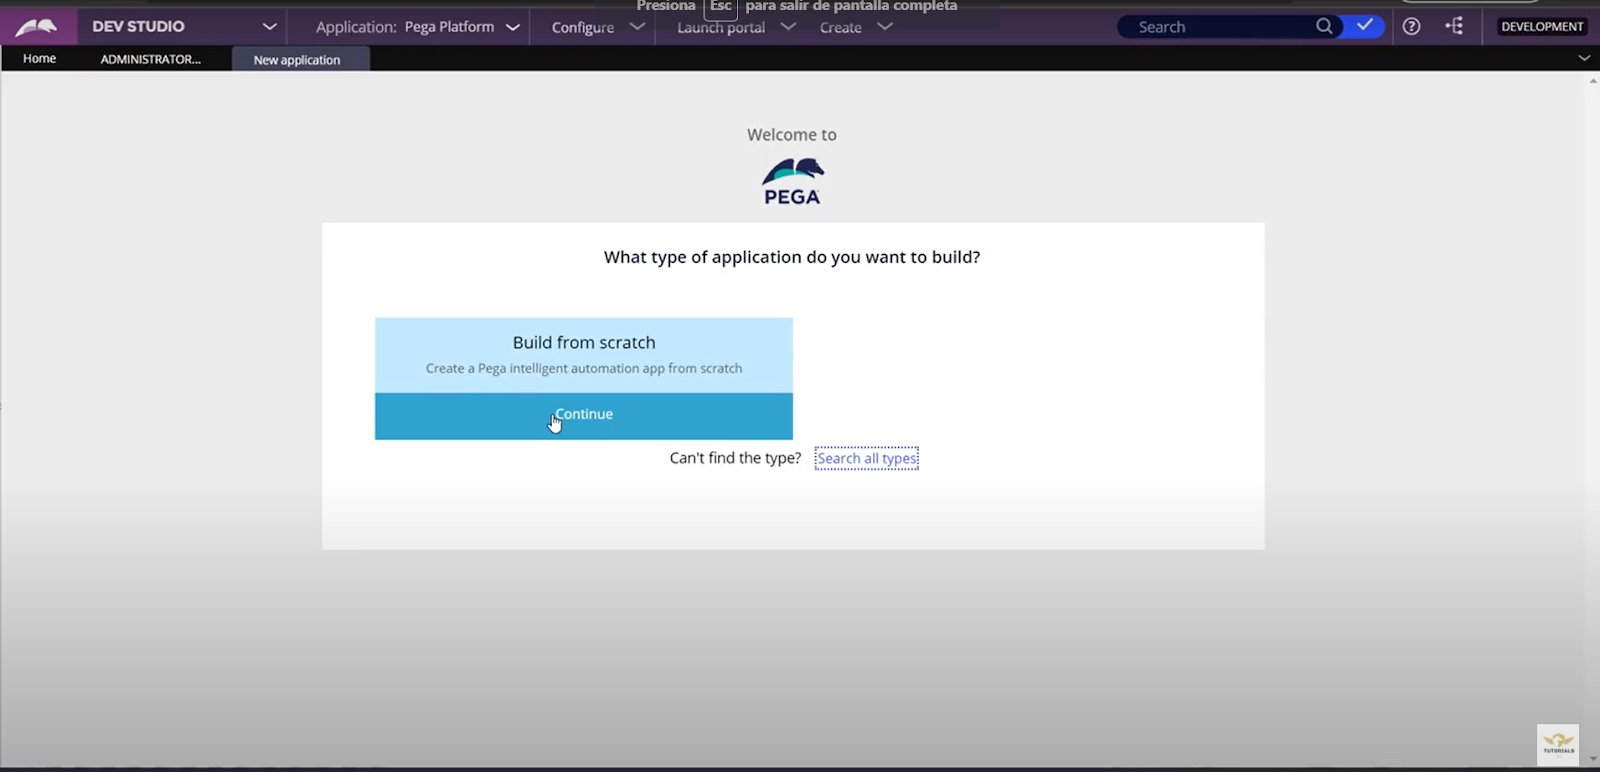Screen dimensions: 1600x772
Task: Expand the Create chevron arrow
Action: [x=884, y=27]
